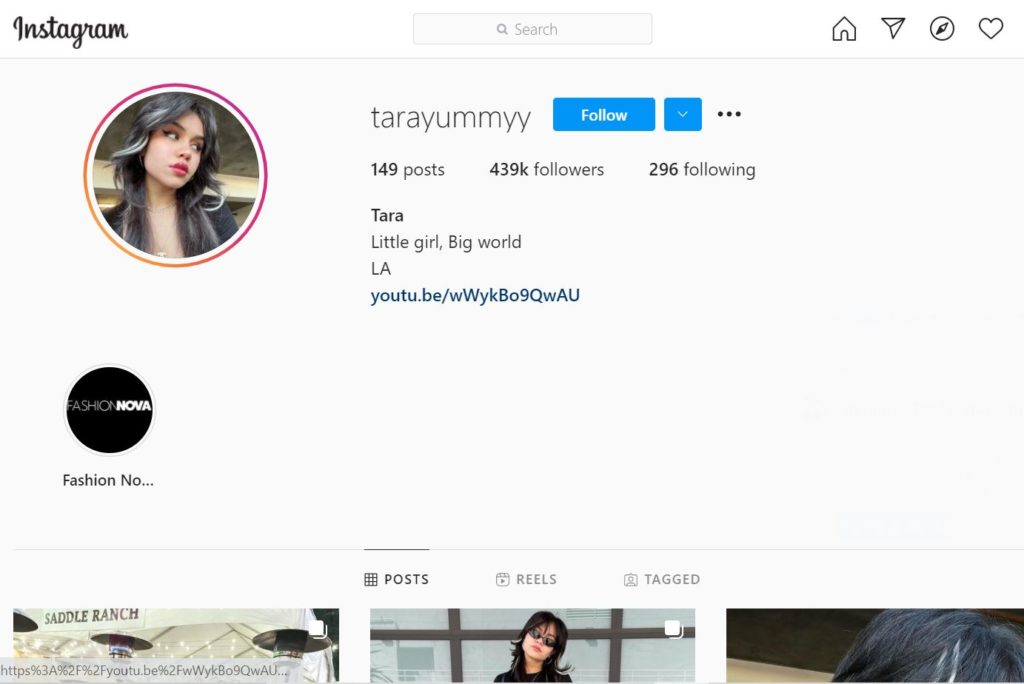The width and height of the screenshot is (1024, 684).
Task: Click the tarayummyy username heading
Action: pyautogui.click(x=451, y=118)
